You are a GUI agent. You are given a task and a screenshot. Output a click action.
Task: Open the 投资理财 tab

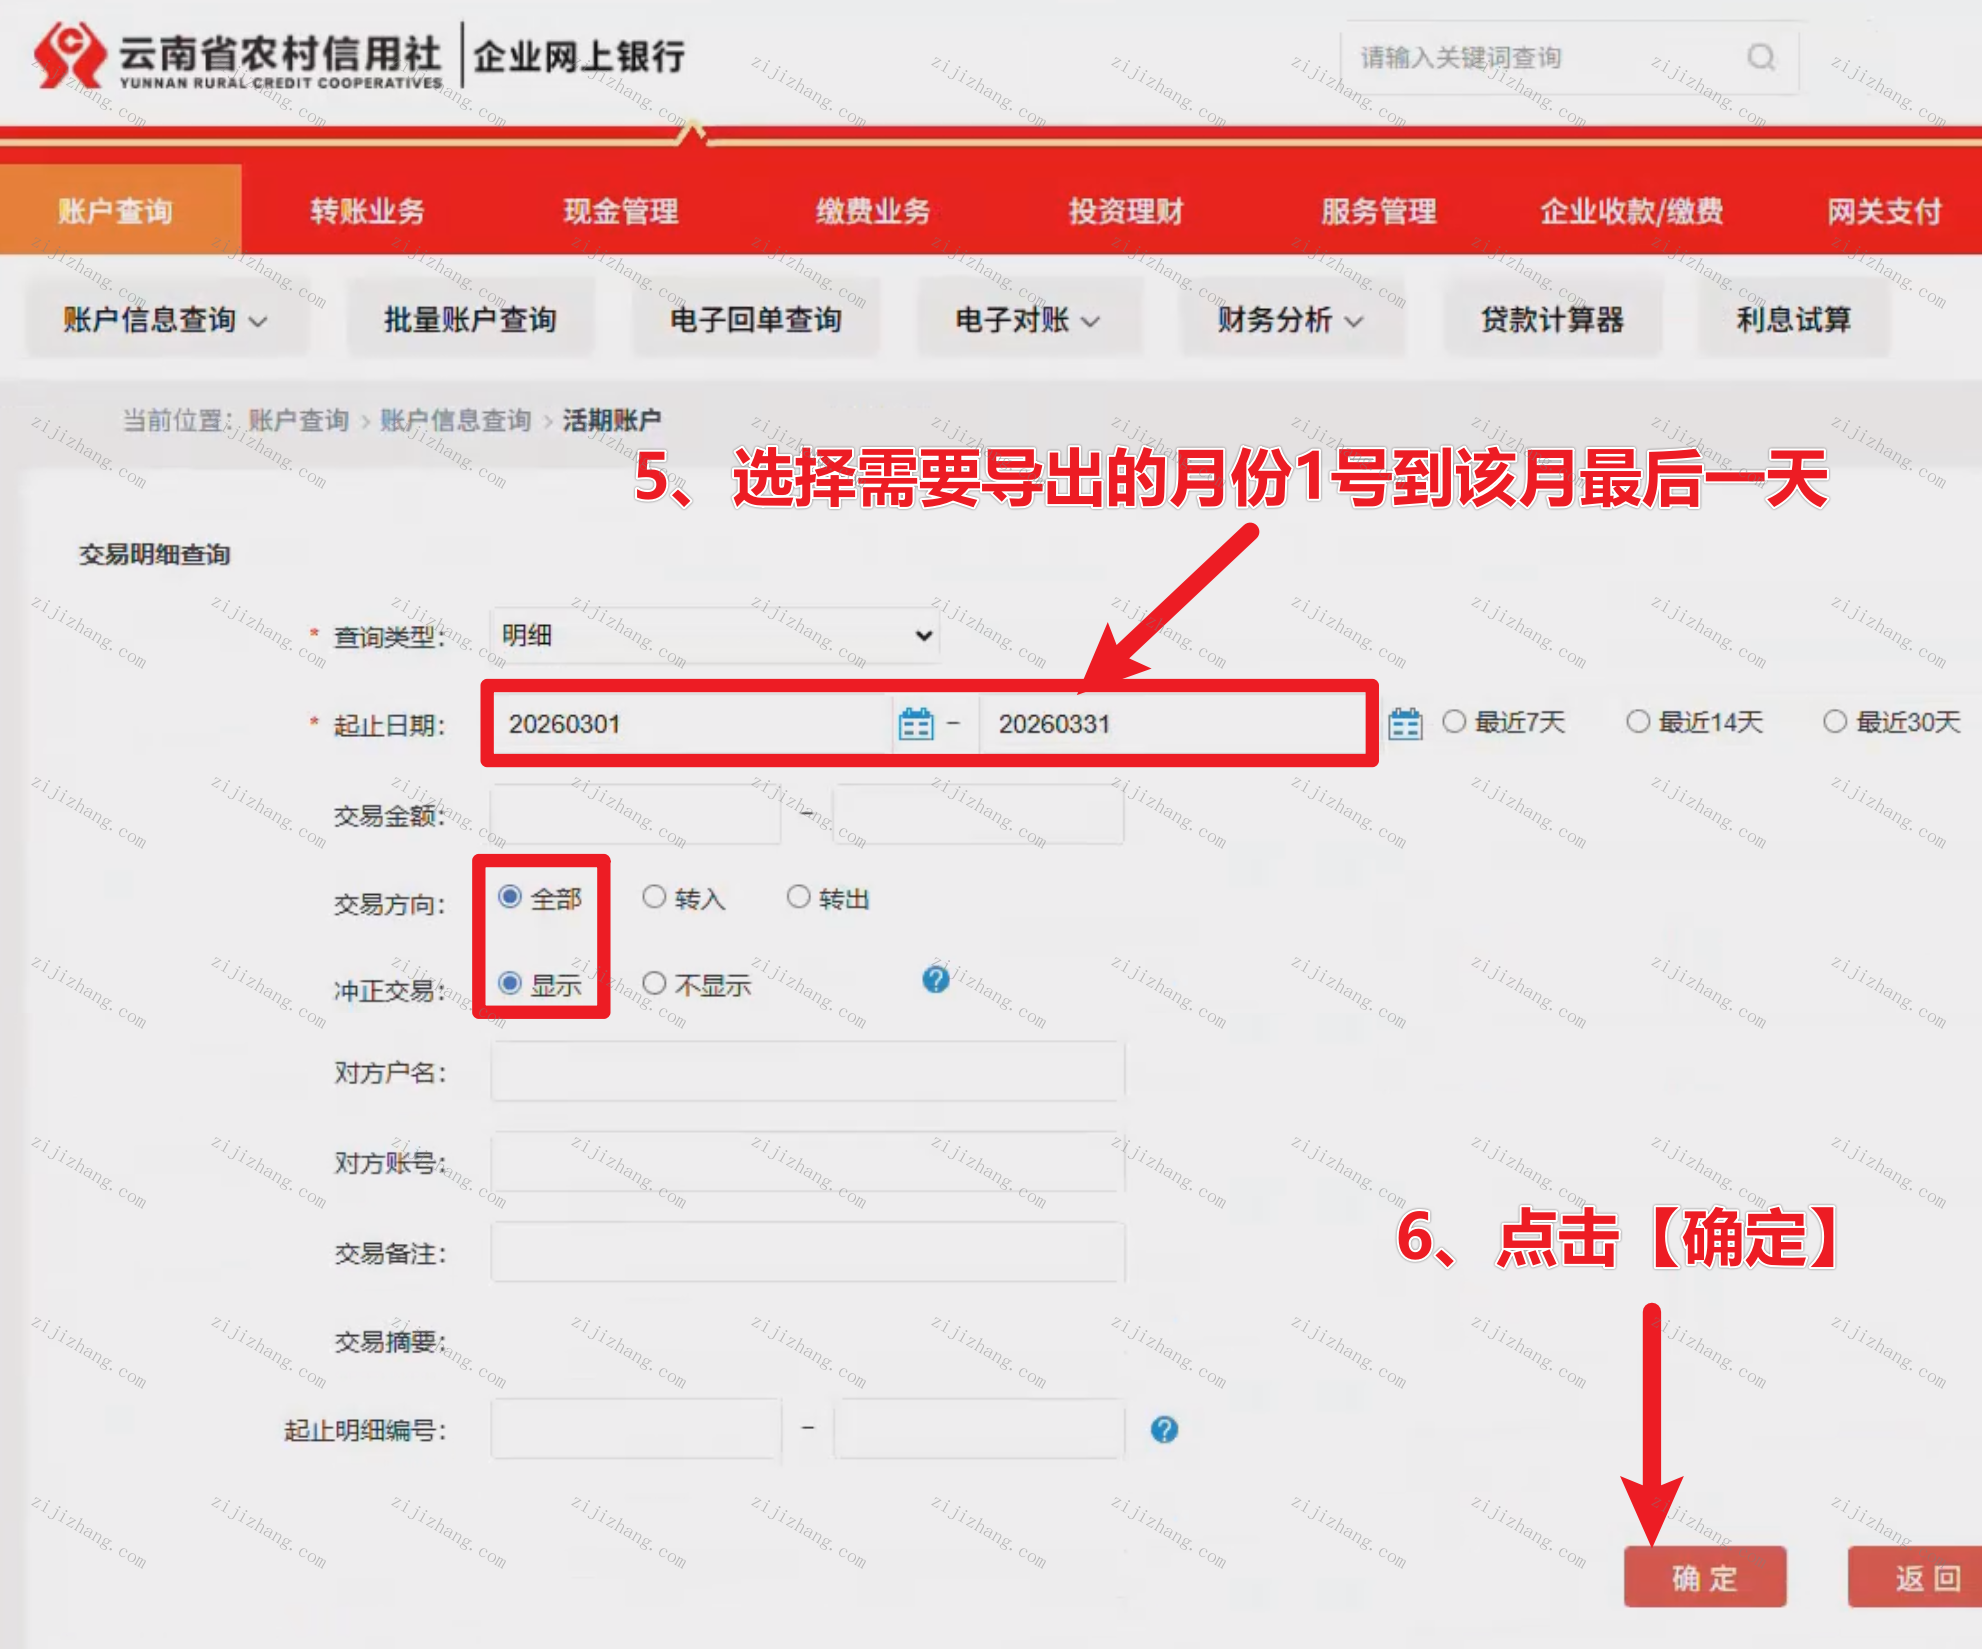tap(1125, 211)
